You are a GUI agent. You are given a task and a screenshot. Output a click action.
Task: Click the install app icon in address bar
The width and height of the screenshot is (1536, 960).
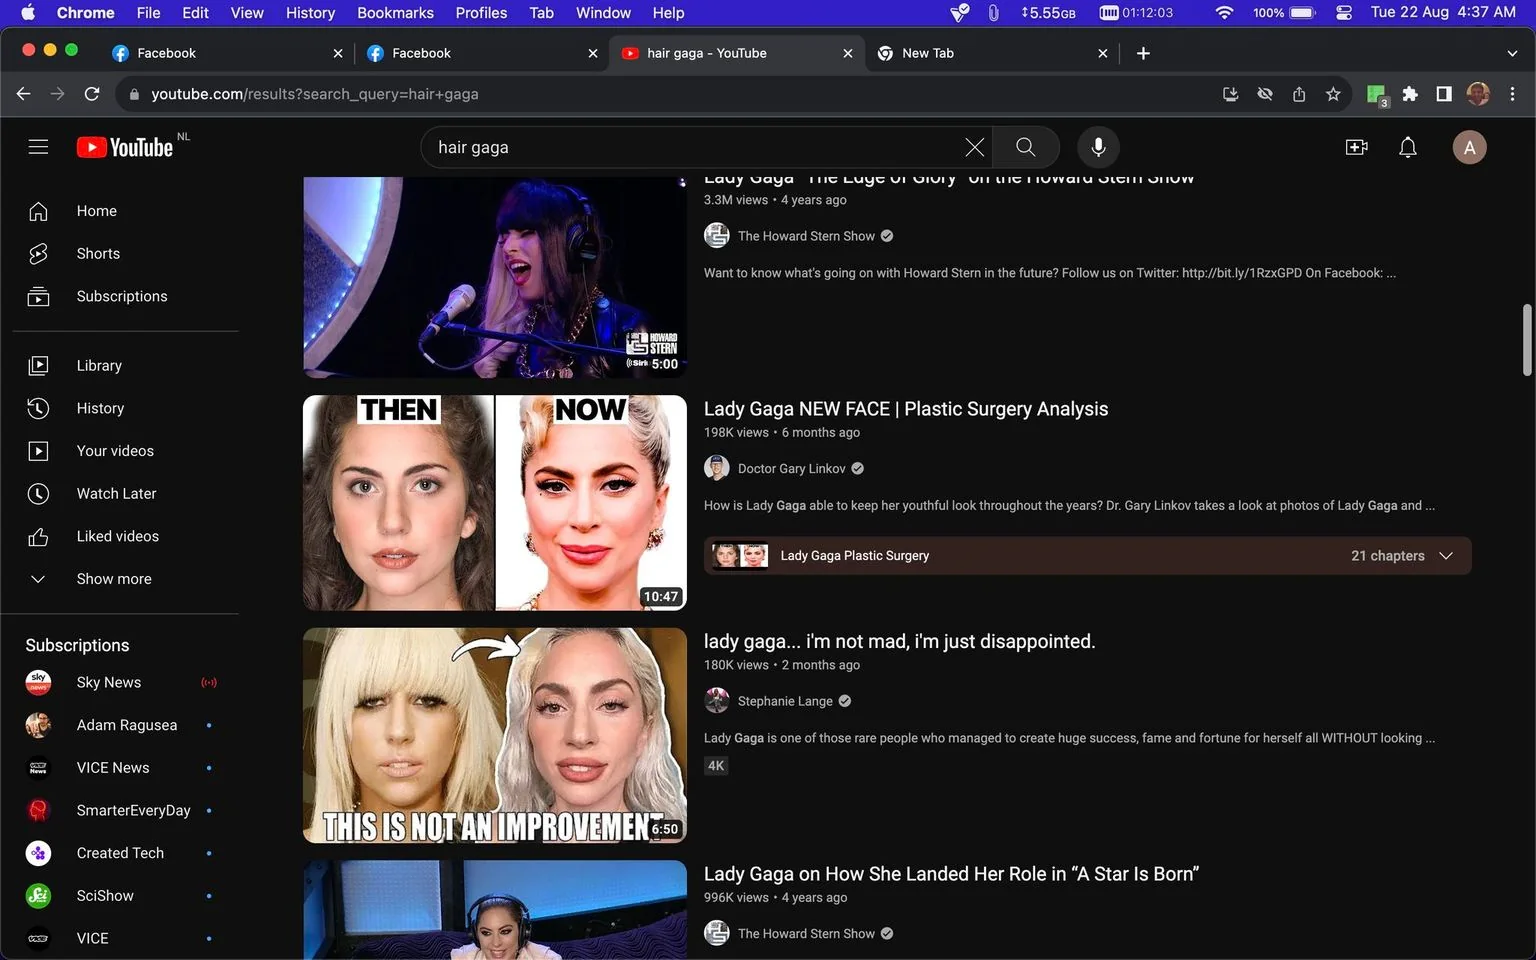1231,94
